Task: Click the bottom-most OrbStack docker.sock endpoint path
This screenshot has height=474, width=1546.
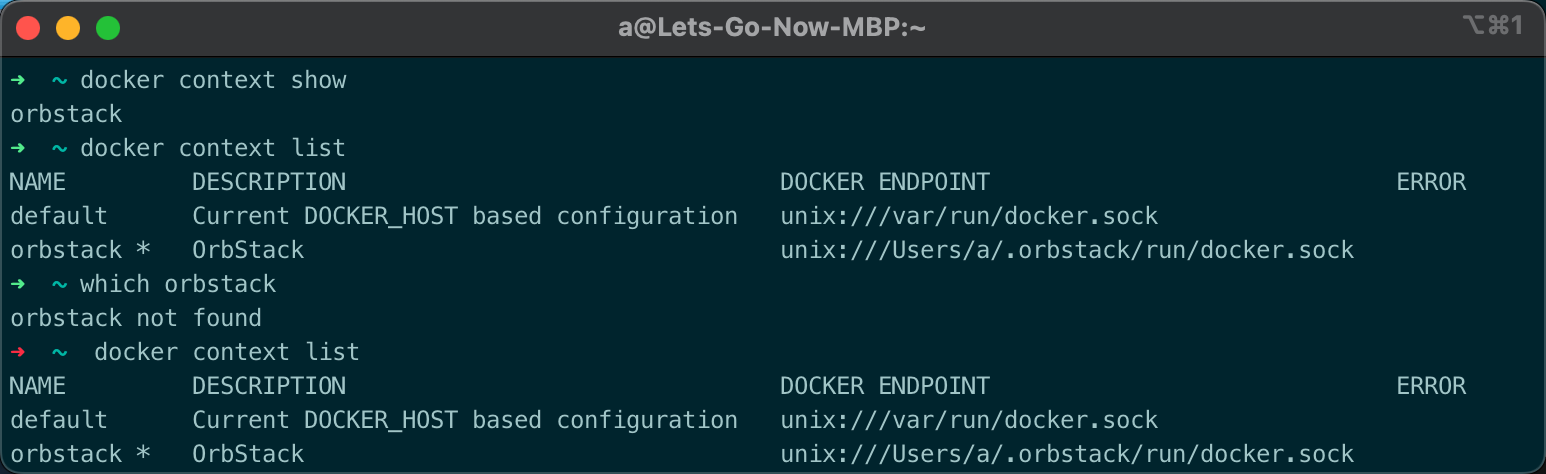Action: (x=1066, y=454)
